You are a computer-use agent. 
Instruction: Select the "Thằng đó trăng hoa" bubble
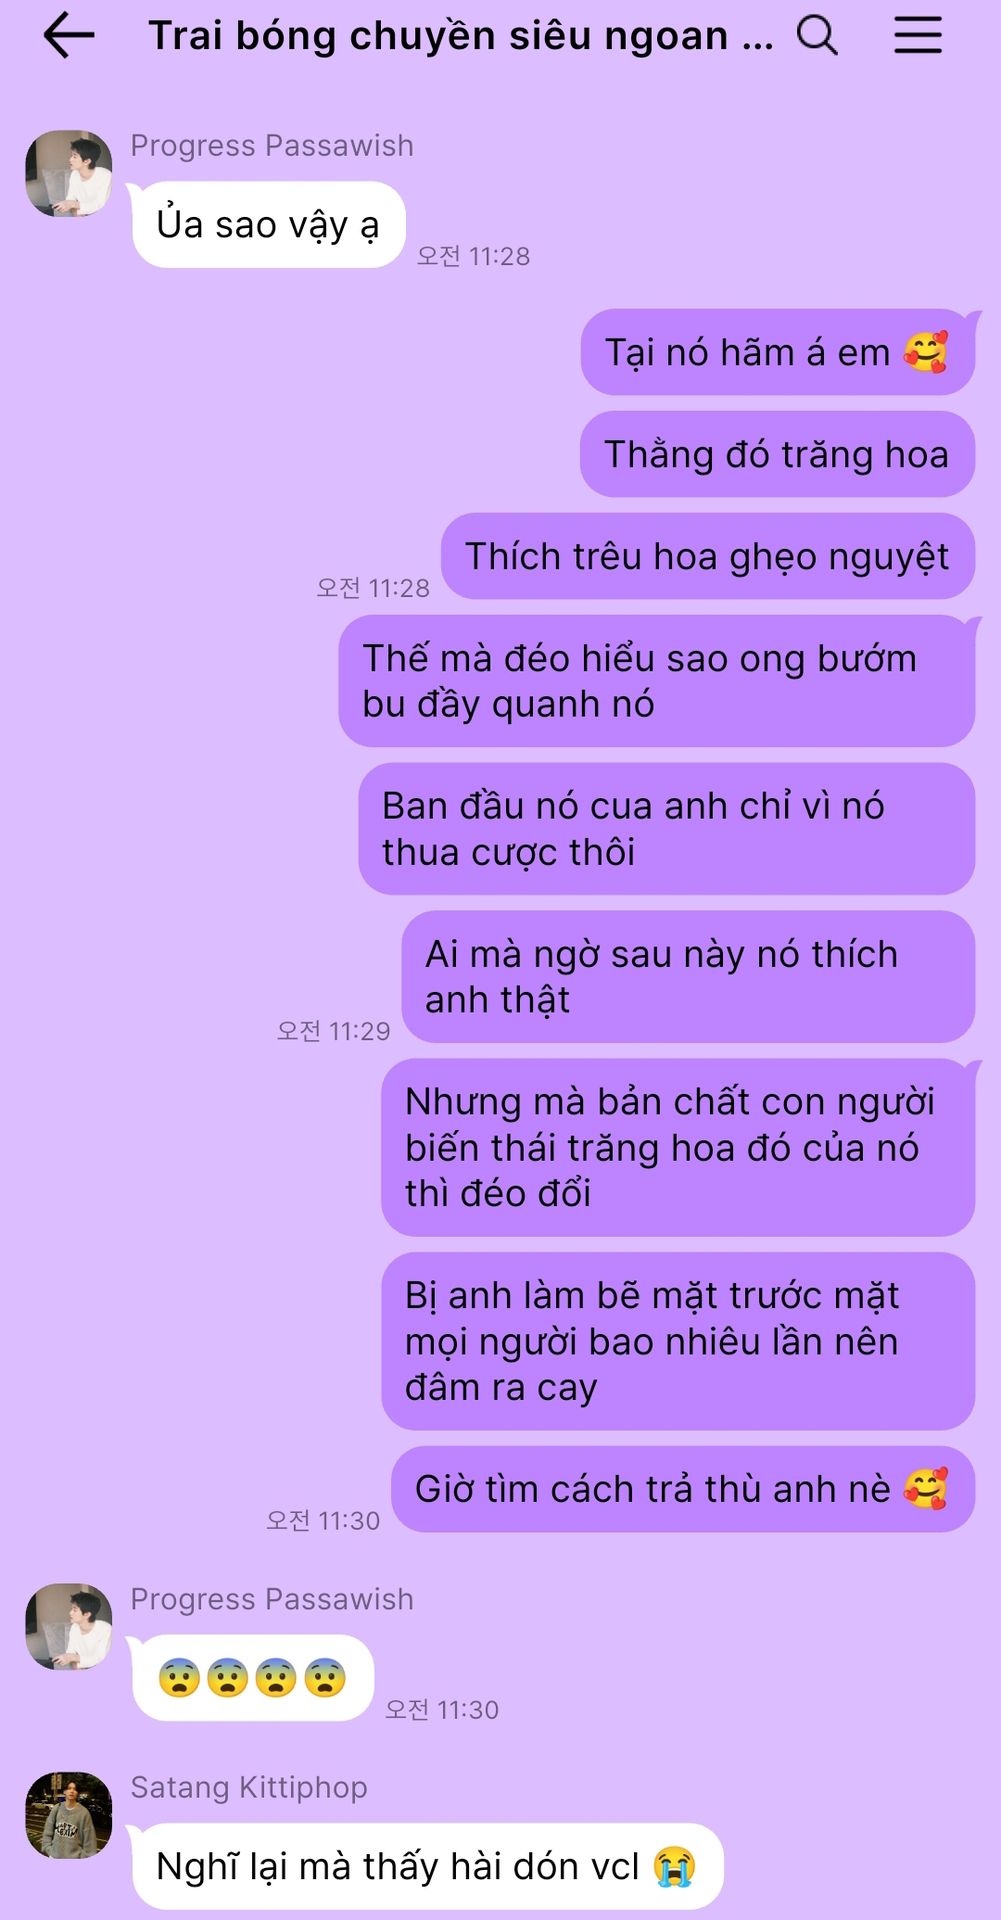pos(777,454)
